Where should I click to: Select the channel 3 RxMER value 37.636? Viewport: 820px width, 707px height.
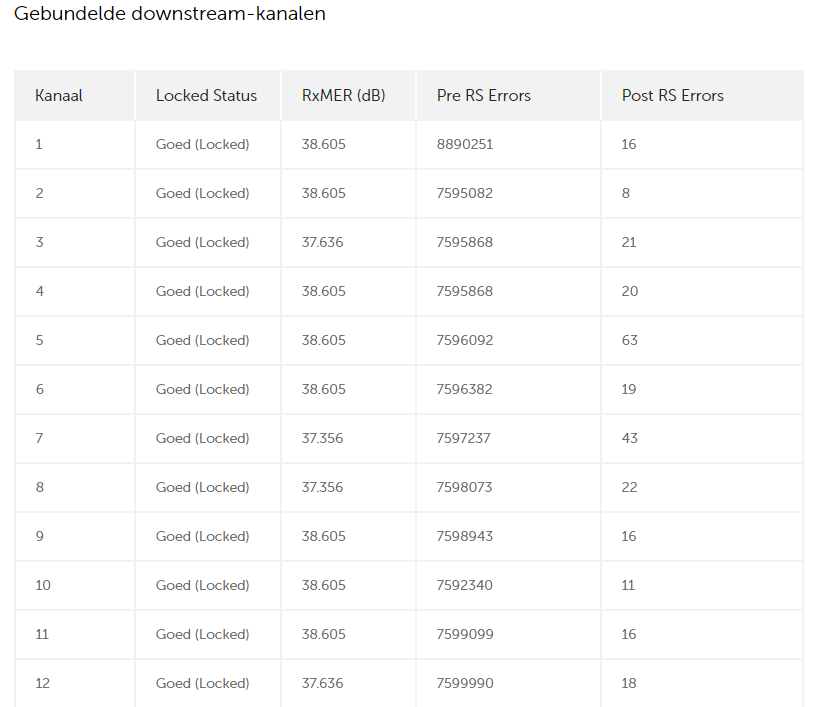[x=323, y=243]
